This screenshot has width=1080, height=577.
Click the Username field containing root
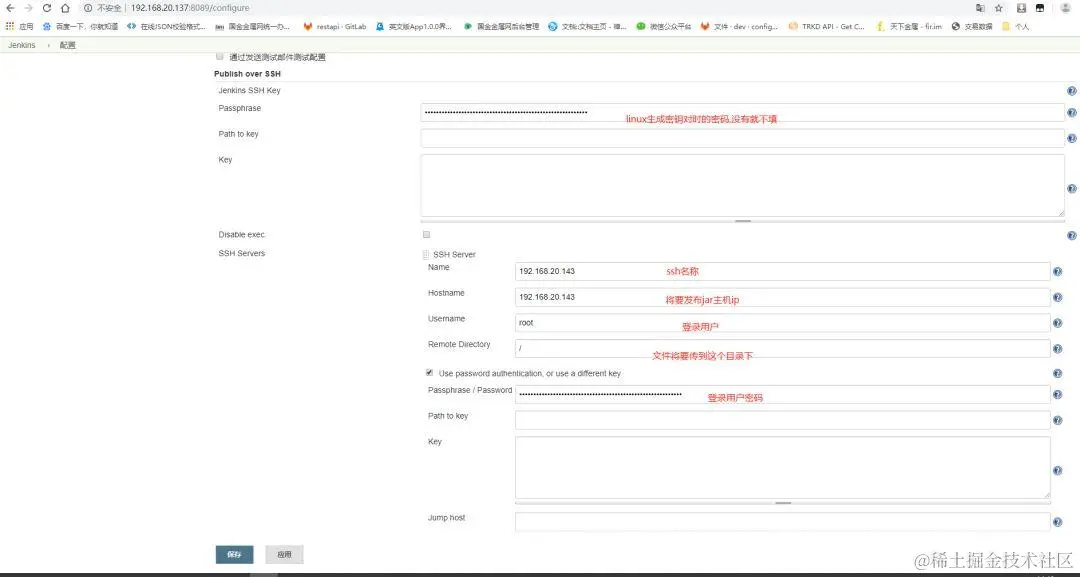782,323
